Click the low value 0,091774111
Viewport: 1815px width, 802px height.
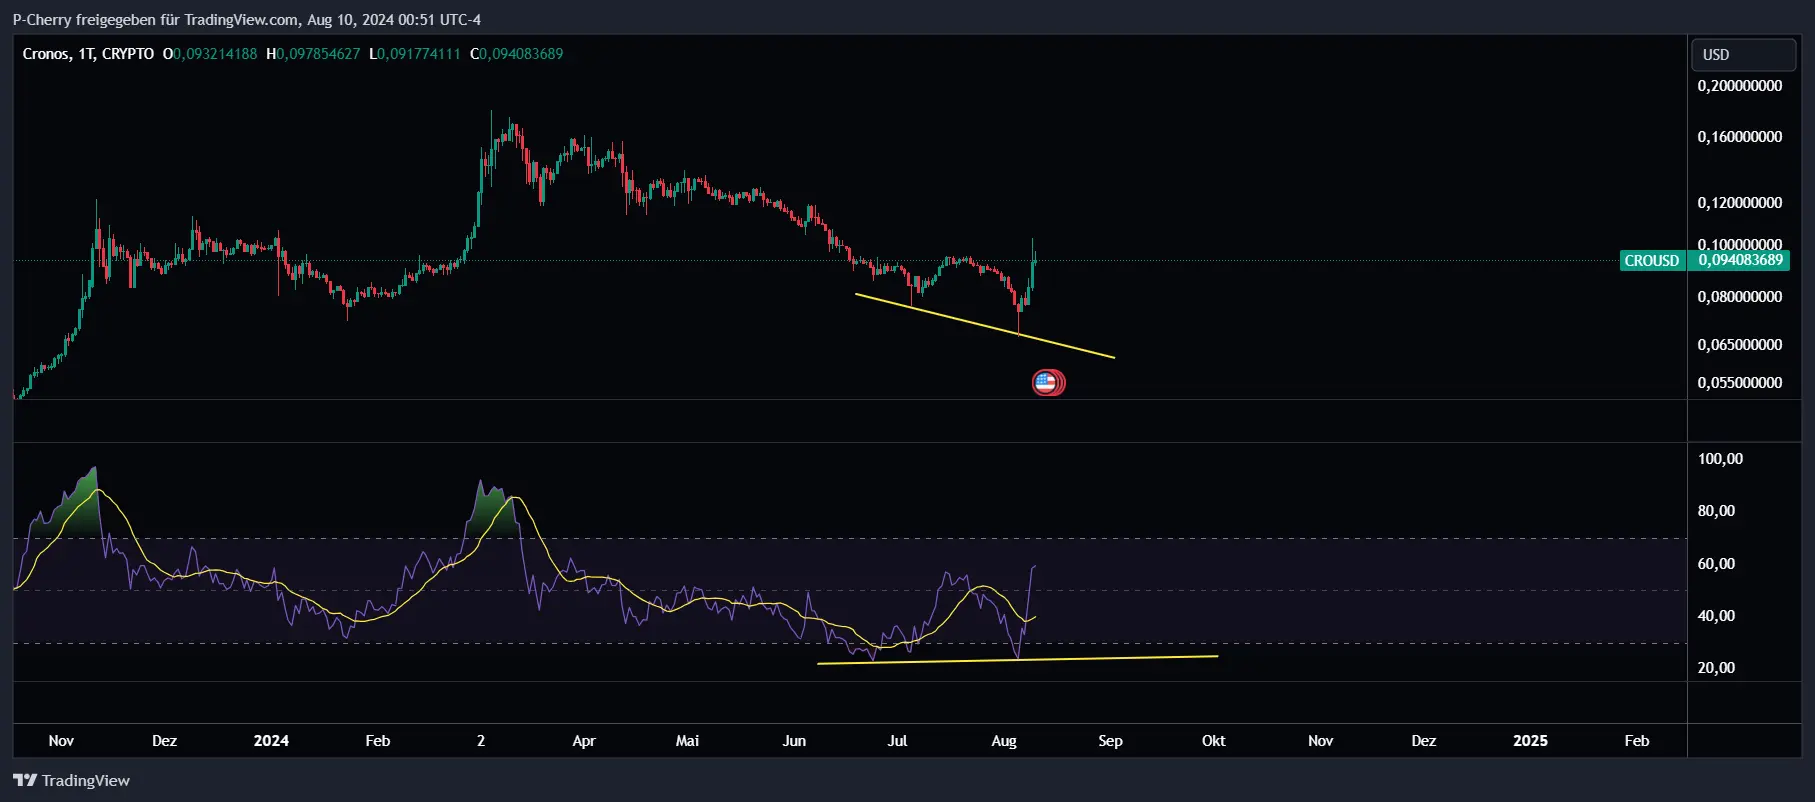pyautogui.click(x=419, y=54)
